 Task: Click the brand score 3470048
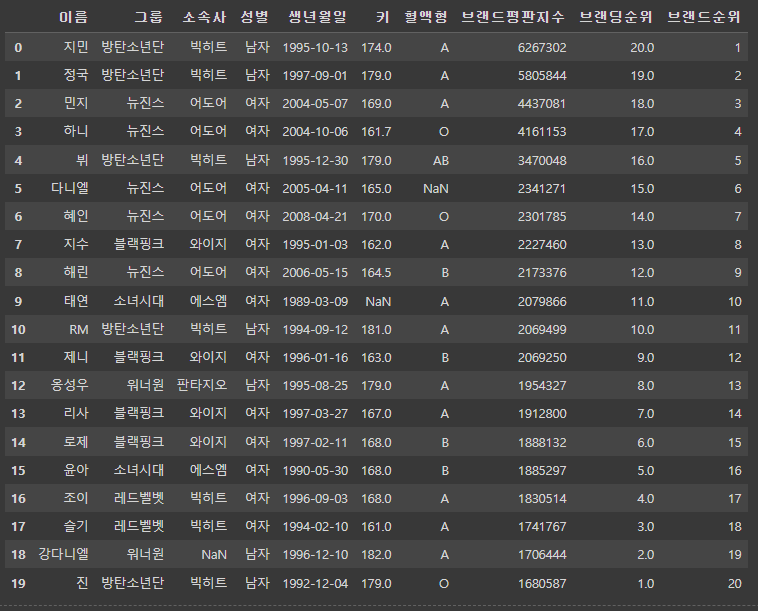tap(542, 161)
